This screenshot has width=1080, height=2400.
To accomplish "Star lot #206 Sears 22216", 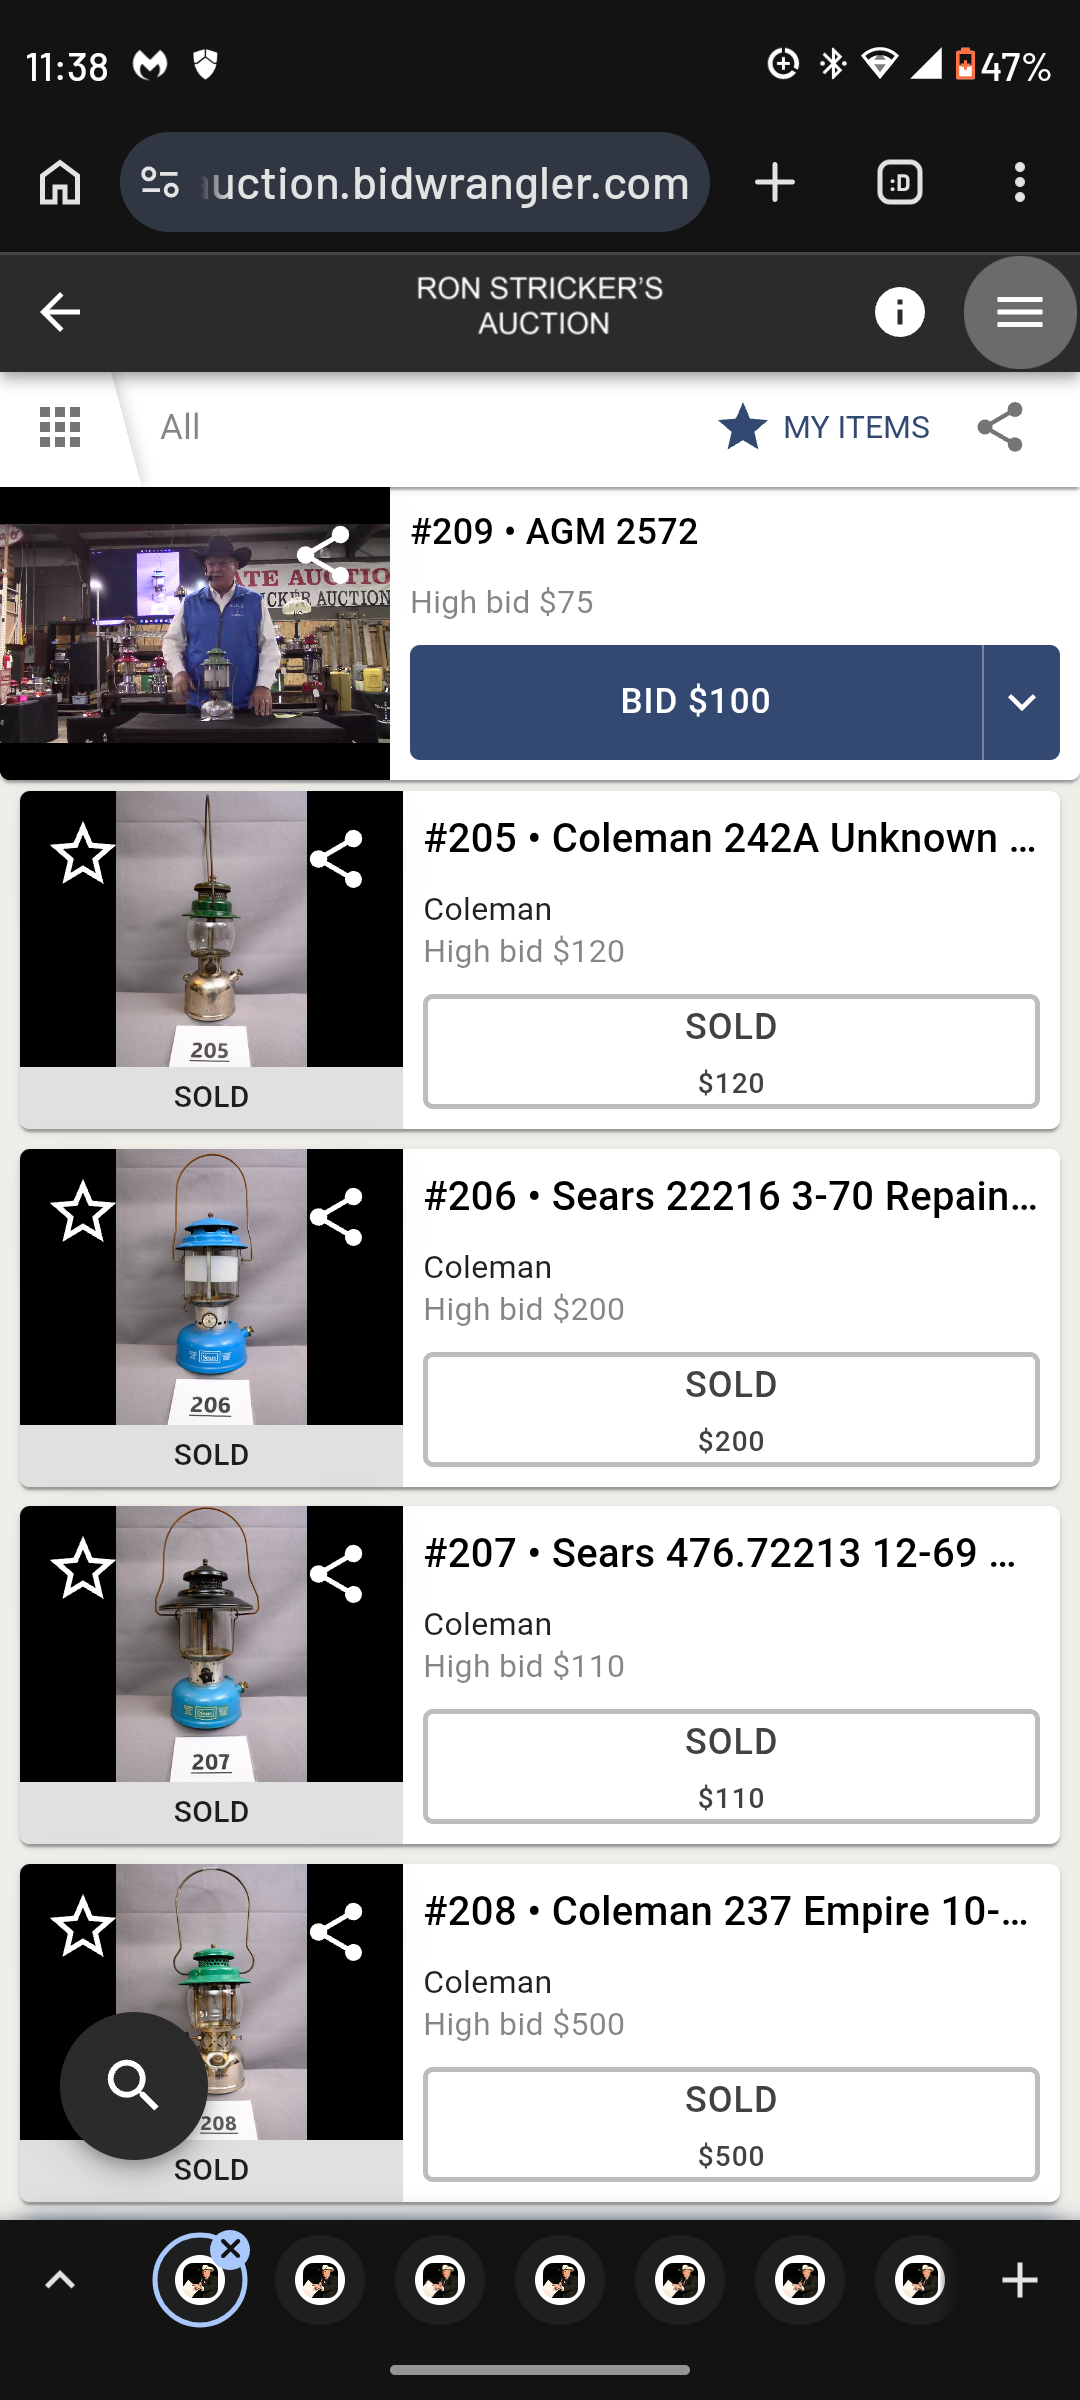I will pos(83,1211).
